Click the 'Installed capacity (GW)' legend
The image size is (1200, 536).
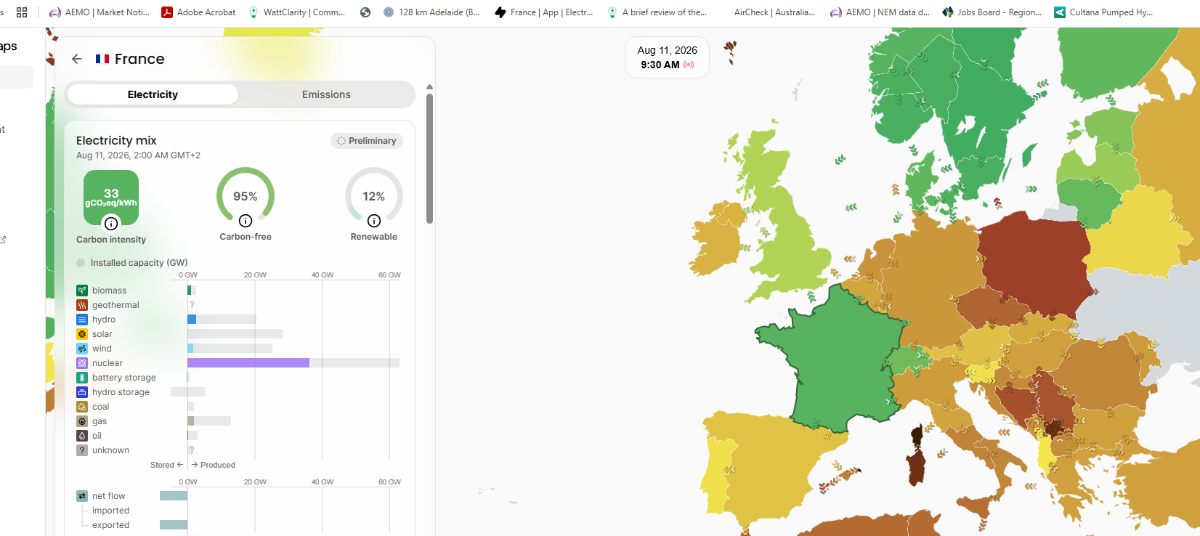tap(132, 263)
